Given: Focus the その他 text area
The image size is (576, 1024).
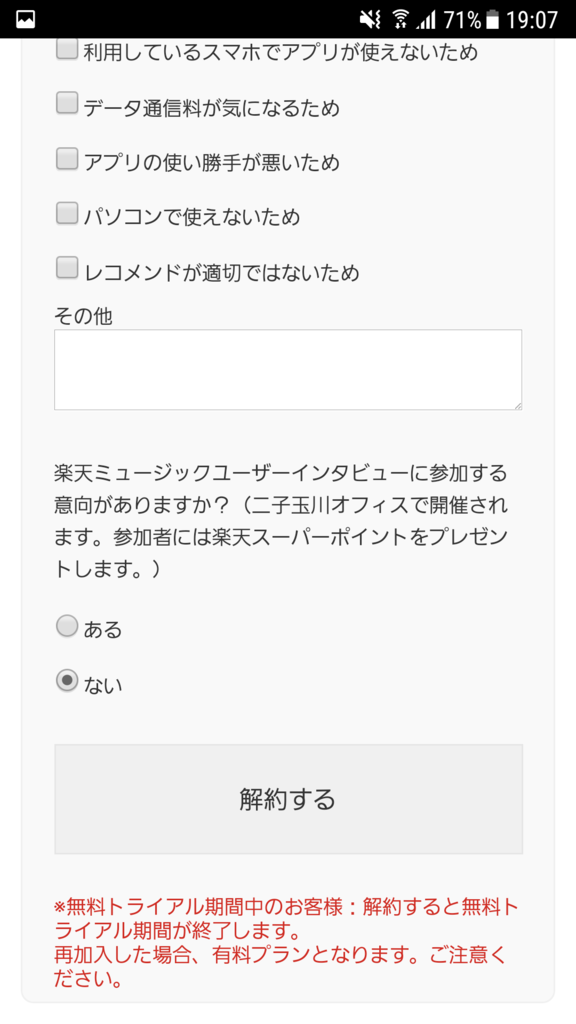Looking at the screenshot, I should (x=288, y=370).
